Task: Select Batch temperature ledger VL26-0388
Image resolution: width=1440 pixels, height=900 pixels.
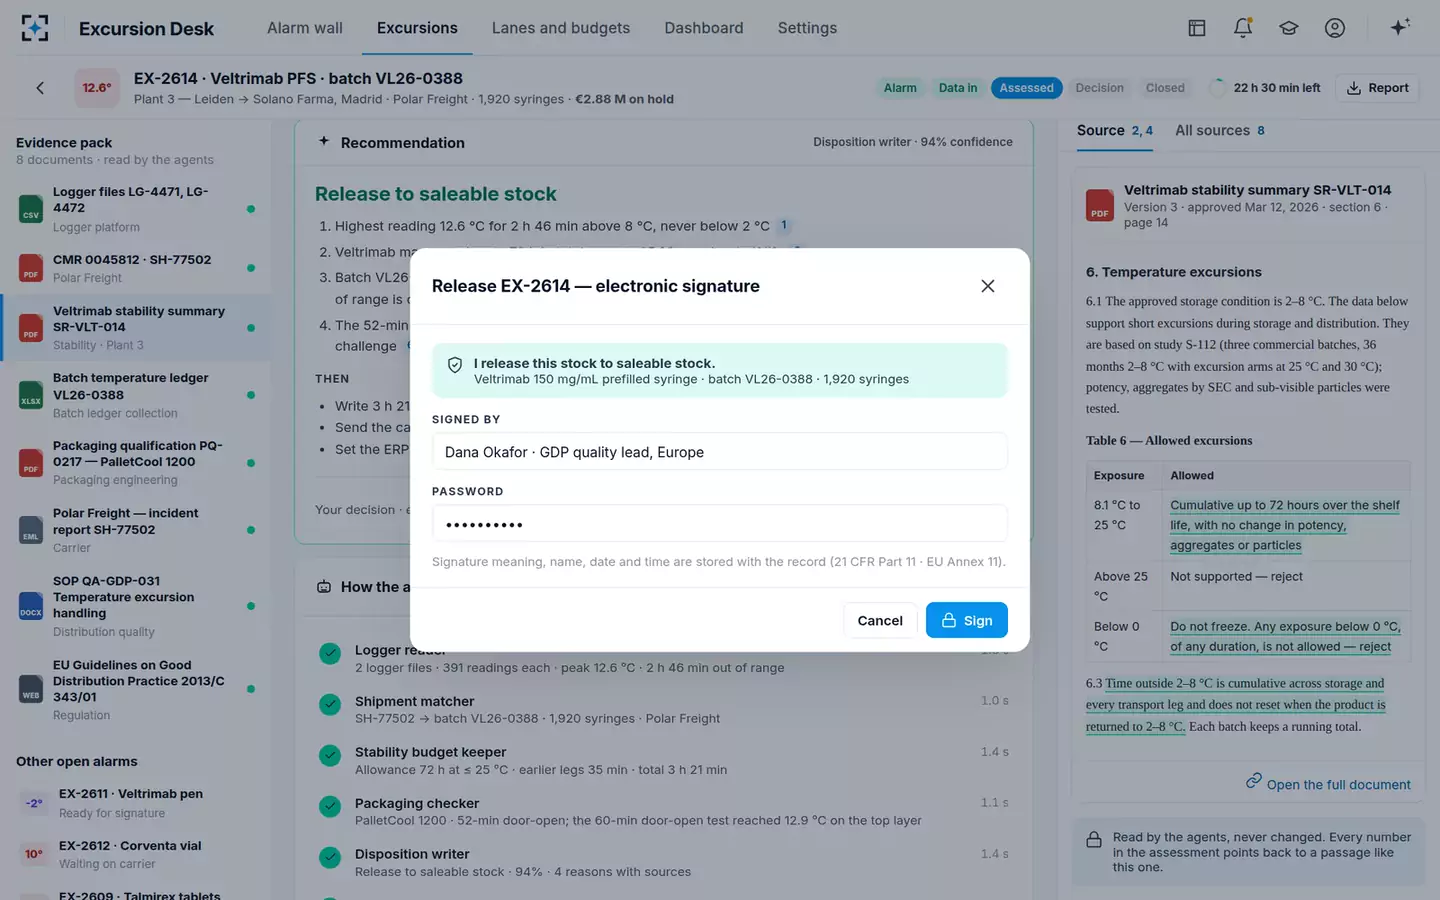Action: 135,395
